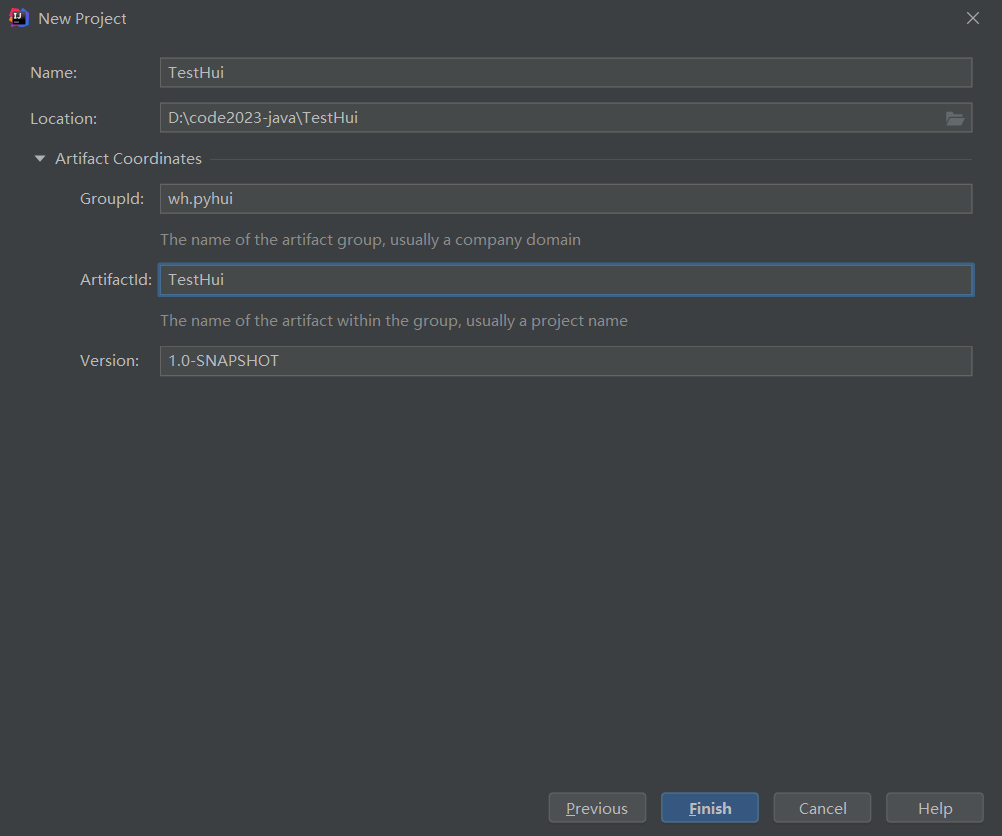Screen dimensions: 1002x836
Task: Click Finish to create the project
Action: 710,808
